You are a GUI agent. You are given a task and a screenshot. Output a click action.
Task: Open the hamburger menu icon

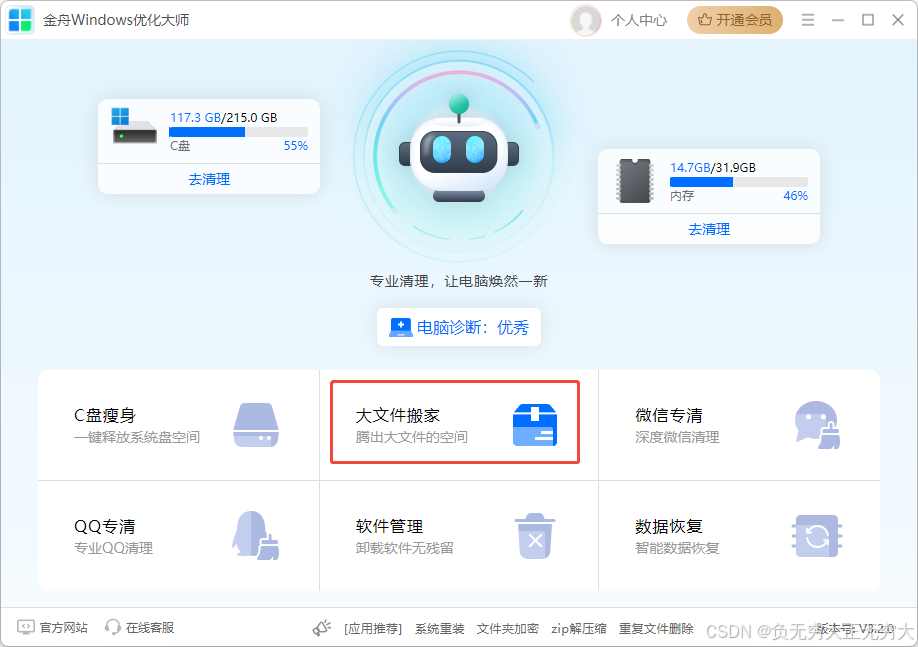808,20
